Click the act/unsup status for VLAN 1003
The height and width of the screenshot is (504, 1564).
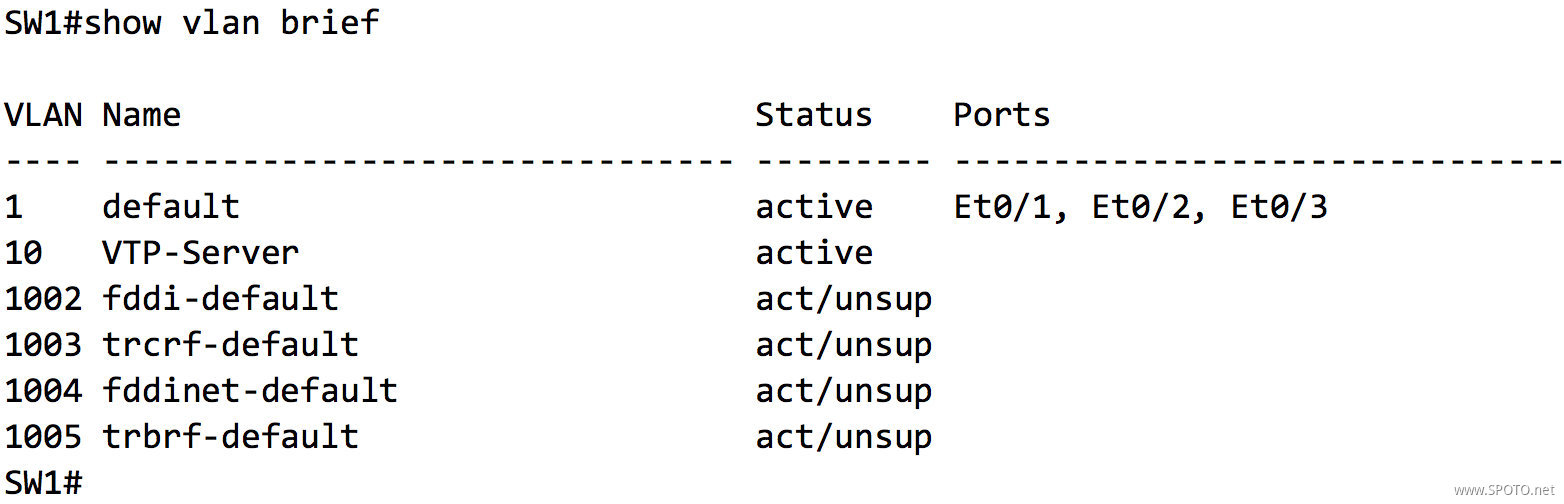tap(843, 345)
